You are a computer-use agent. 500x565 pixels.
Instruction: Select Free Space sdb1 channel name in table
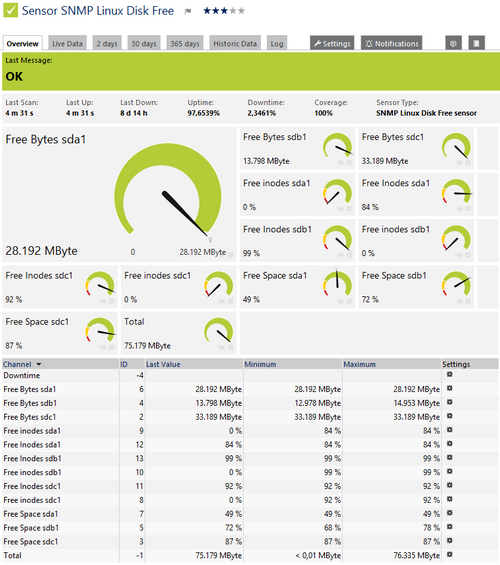pos(31,528)
